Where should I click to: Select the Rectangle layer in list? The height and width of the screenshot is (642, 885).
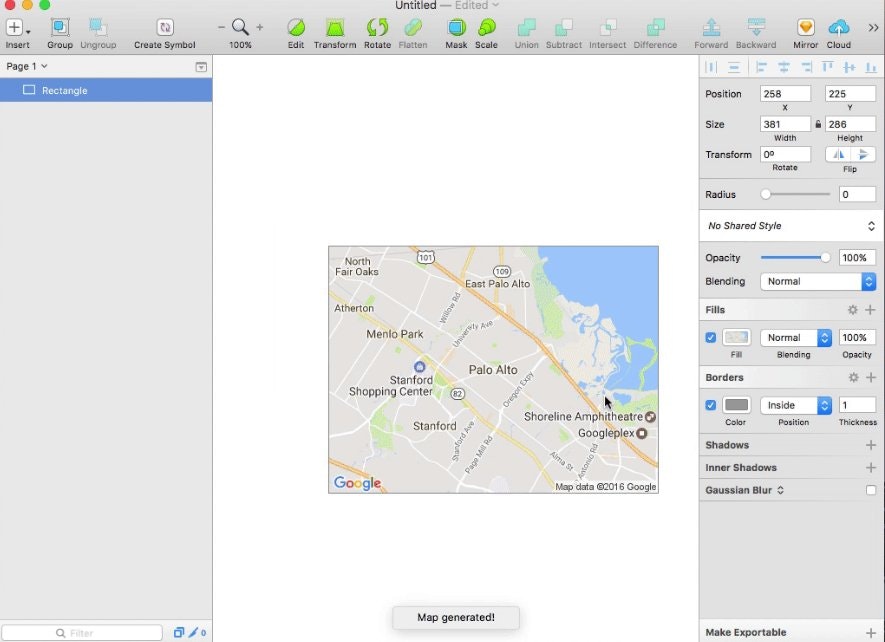(x=106, y=90)
